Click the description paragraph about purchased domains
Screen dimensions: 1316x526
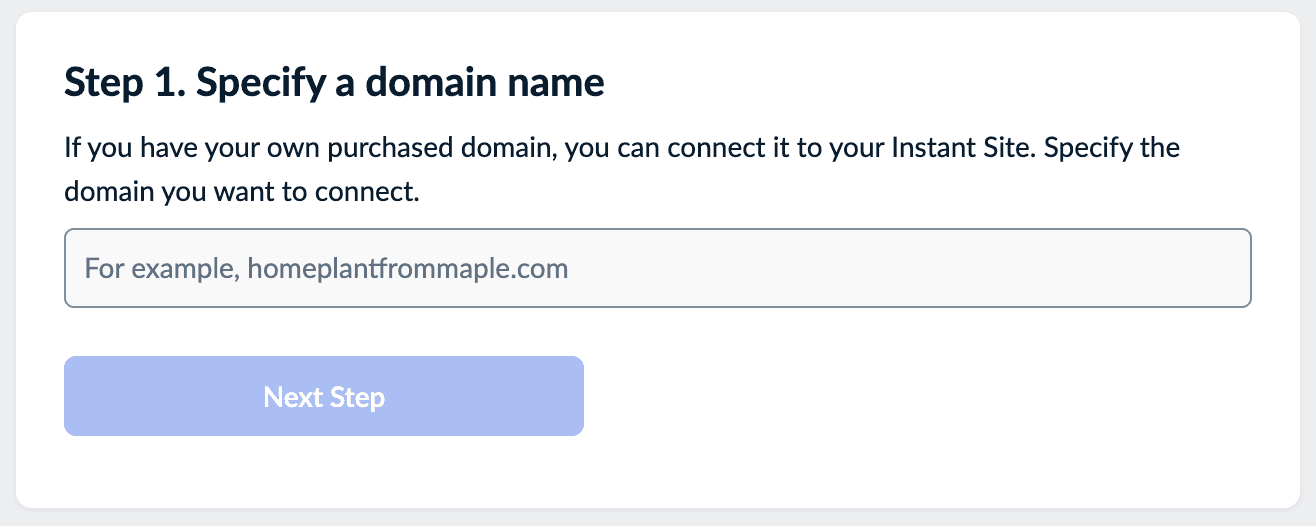(622, 169)
